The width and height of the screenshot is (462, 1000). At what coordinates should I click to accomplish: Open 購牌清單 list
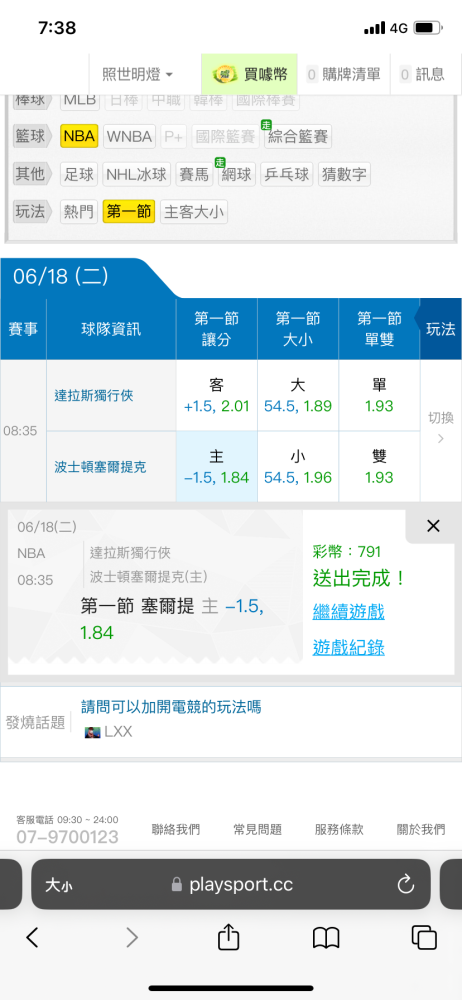(x=343, y=75)
